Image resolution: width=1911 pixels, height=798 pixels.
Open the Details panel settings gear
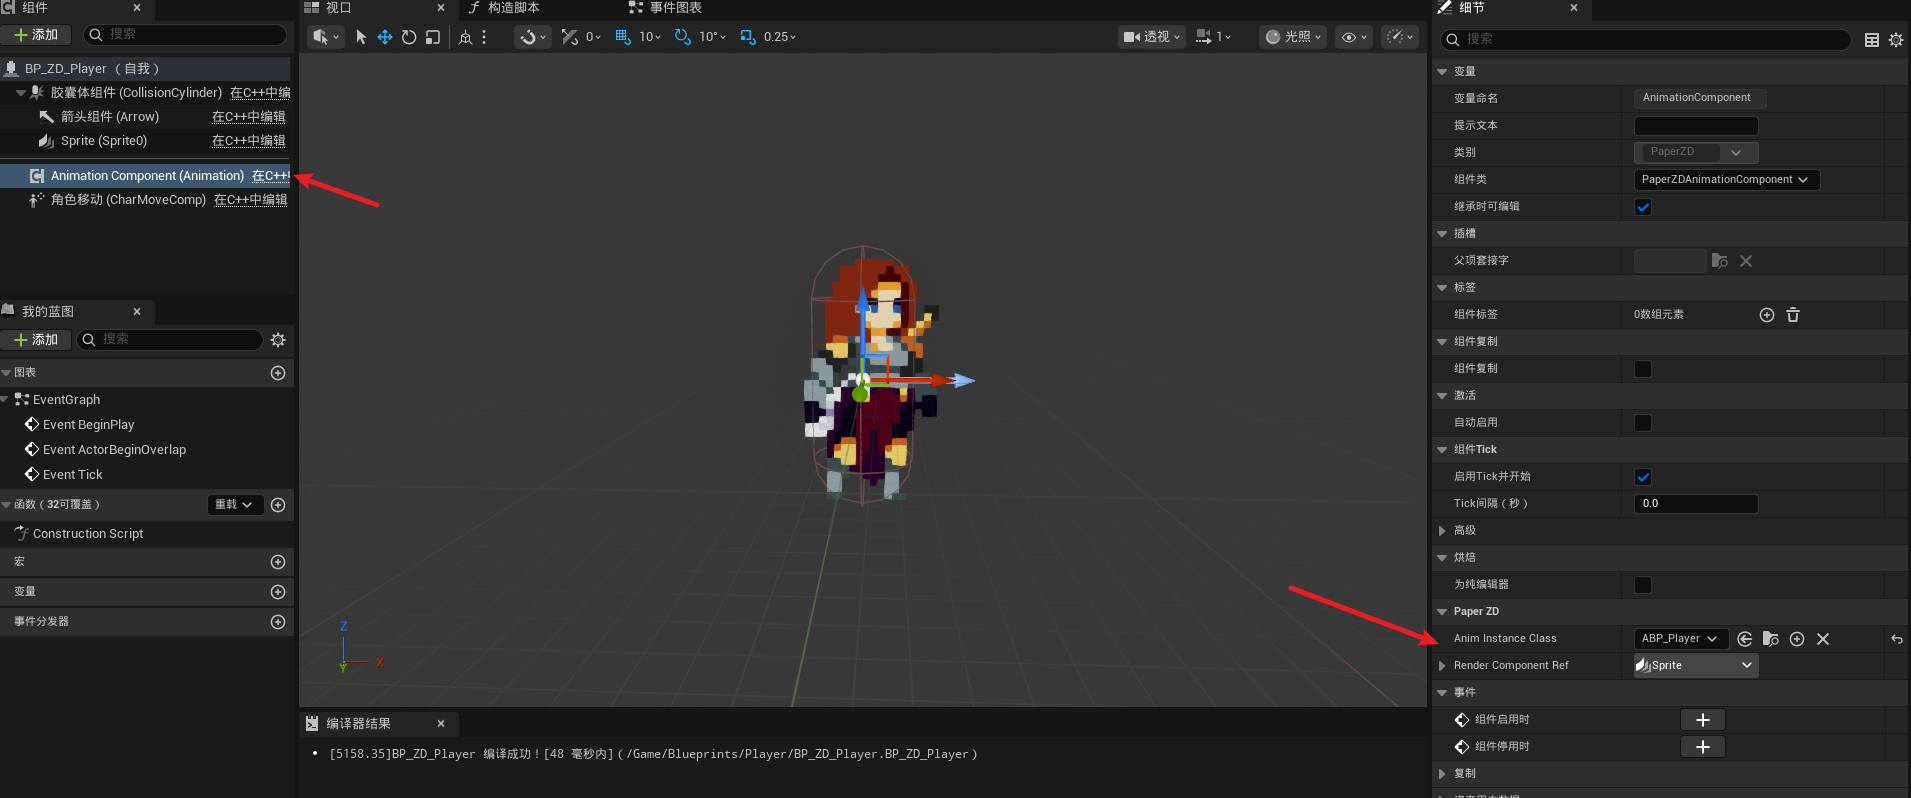[x=1896, y=40]
